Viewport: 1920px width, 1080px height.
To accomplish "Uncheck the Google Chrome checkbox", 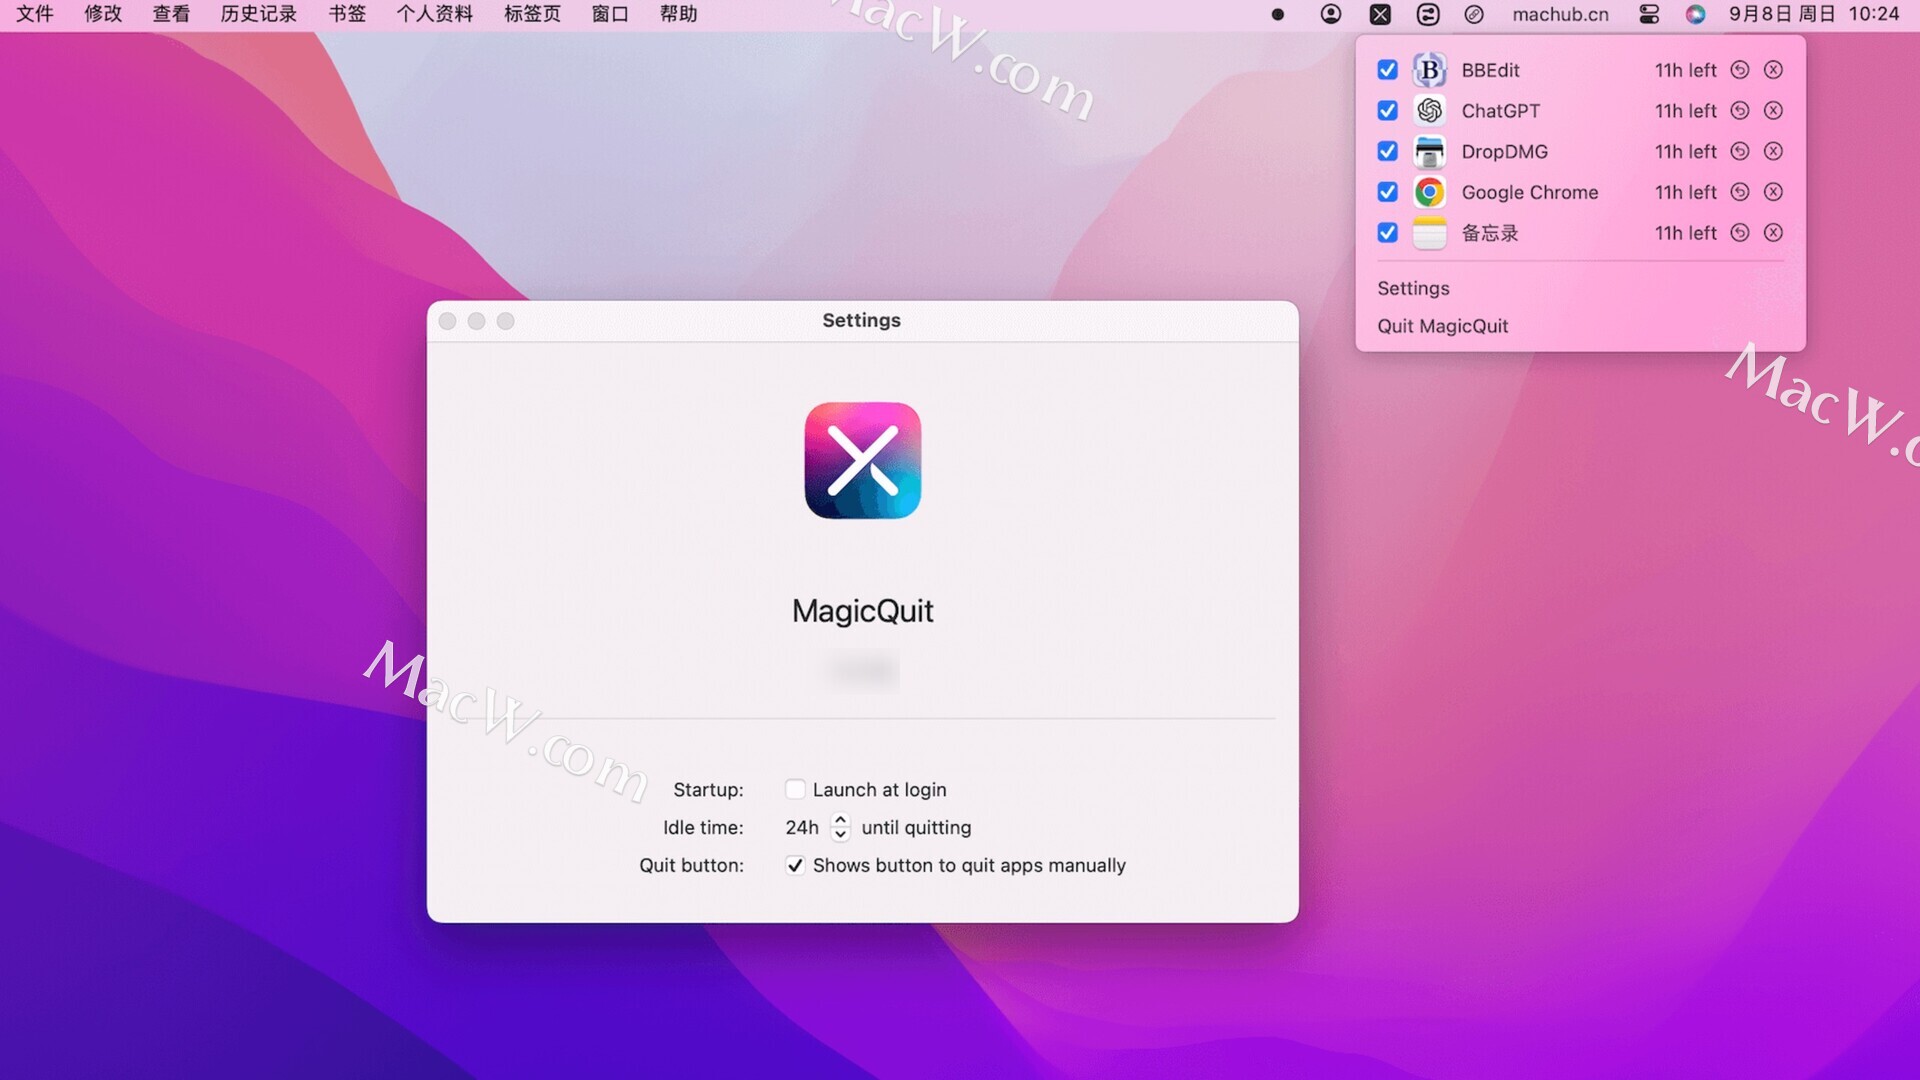I will [1387, 192].
